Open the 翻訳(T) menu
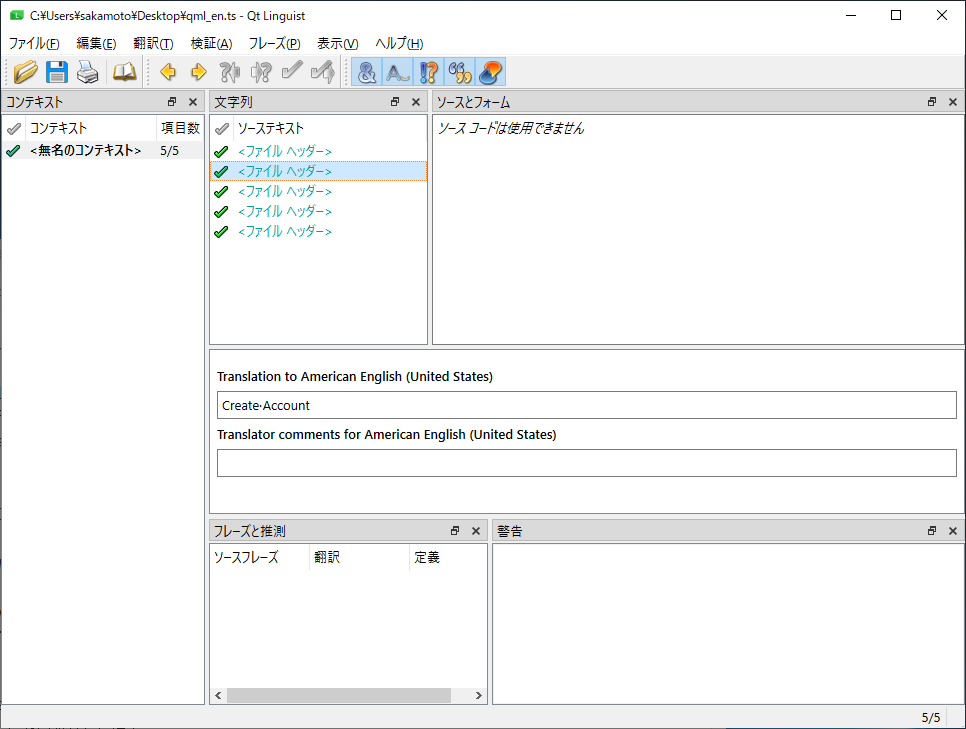The width and height of the screenshot is (966, 729). click(153, 43)
